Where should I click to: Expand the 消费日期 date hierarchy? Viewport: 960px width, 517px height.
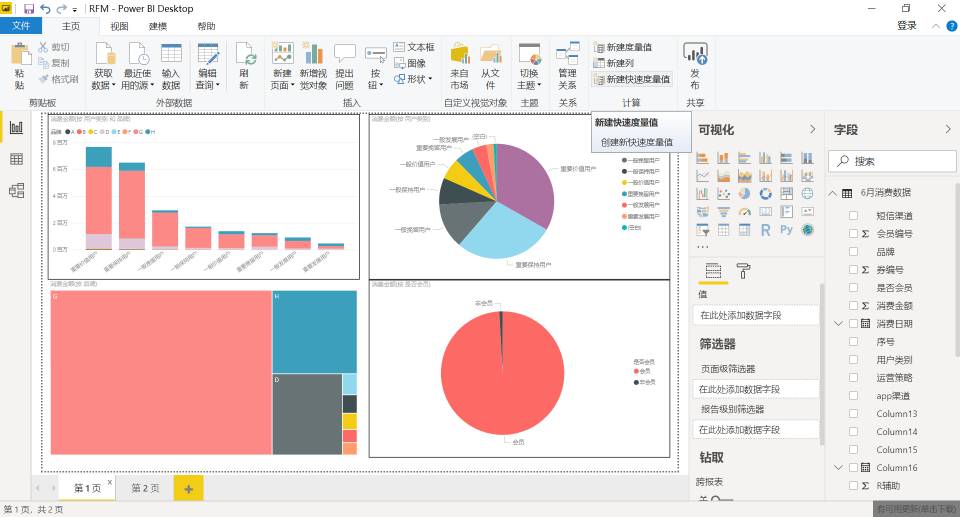839,323
